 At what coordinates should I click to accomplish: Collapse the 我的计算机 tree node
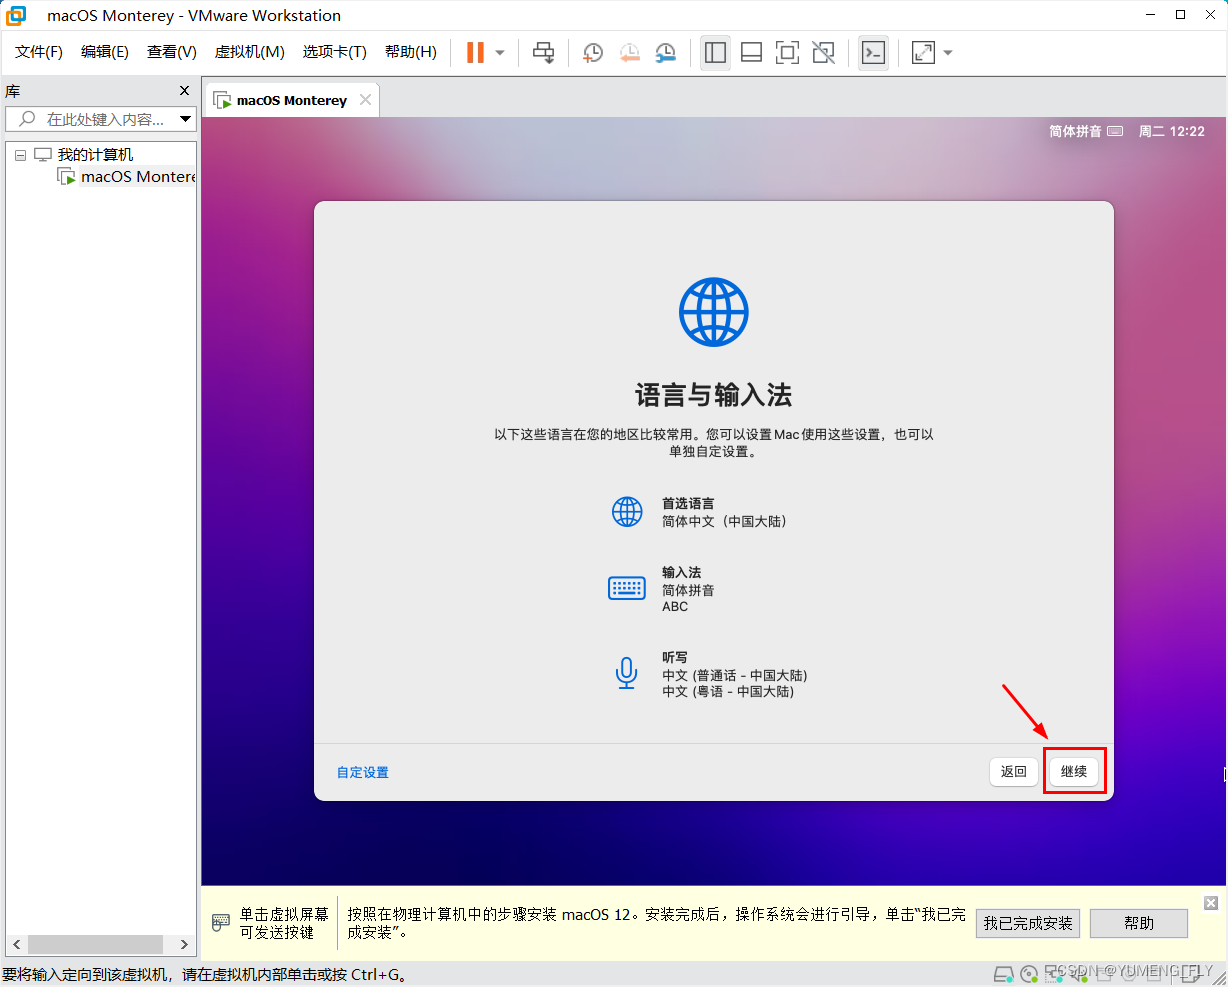tap(20, 155)
